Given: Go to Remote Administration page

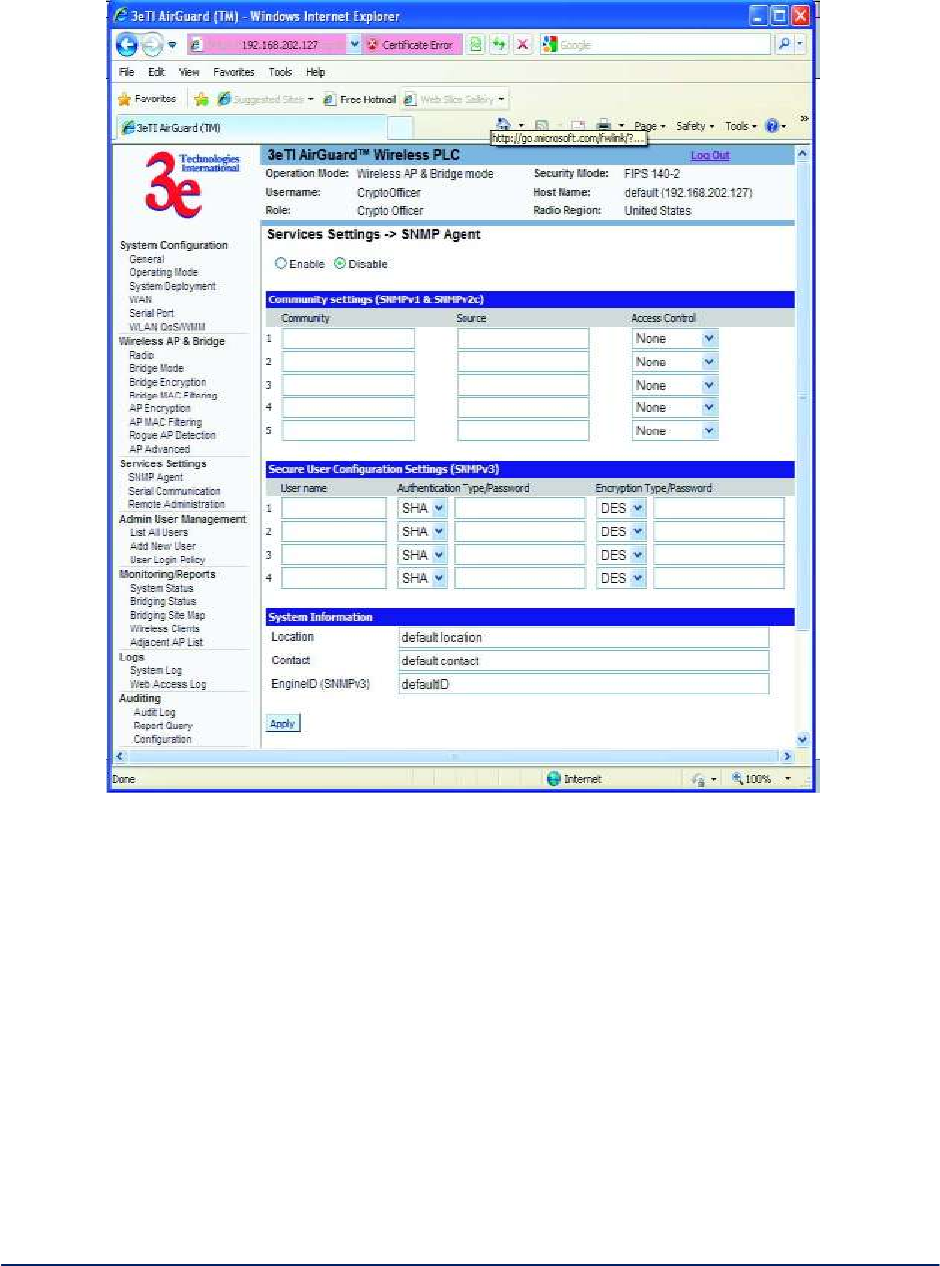Looking at the screenshot, I should 176,505.
